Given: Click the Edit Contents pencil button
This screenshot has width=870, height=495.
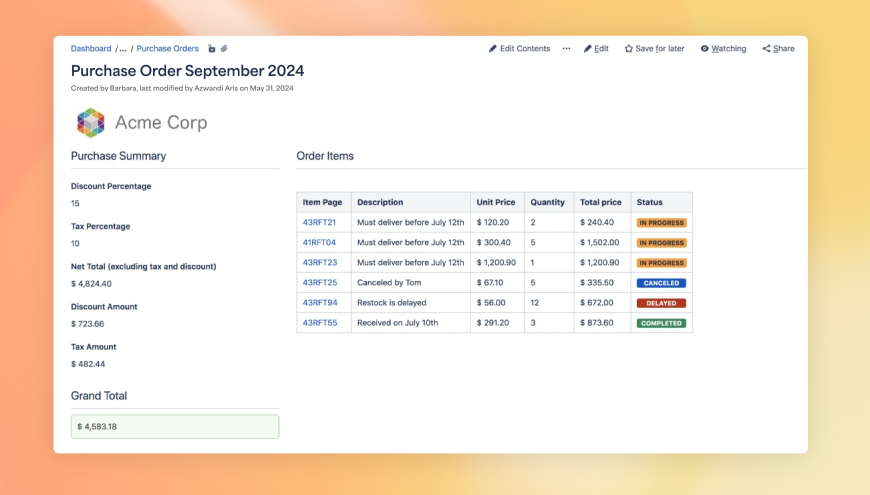Looking at the screenshot, I should tap(519, 49).
